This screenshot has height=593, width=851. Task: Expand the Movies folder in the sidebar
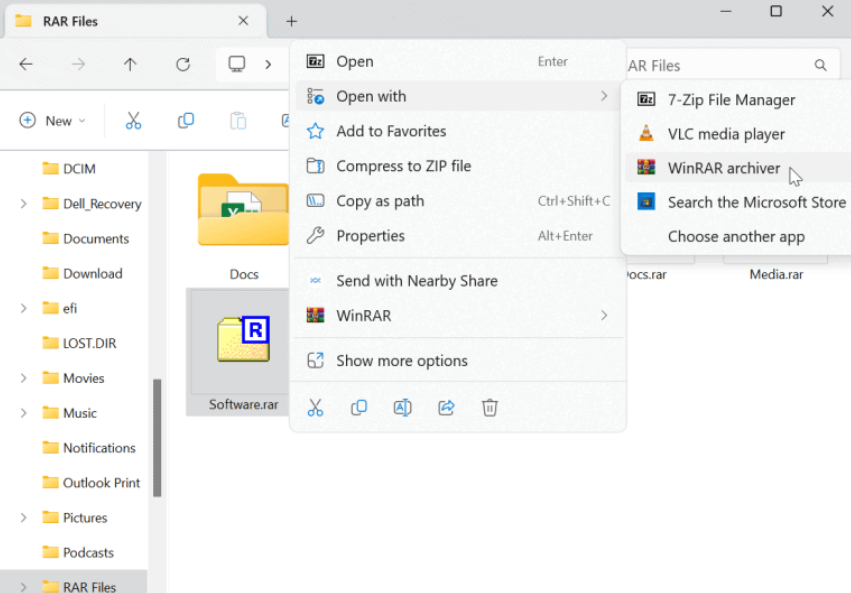[x=22, y=377]
